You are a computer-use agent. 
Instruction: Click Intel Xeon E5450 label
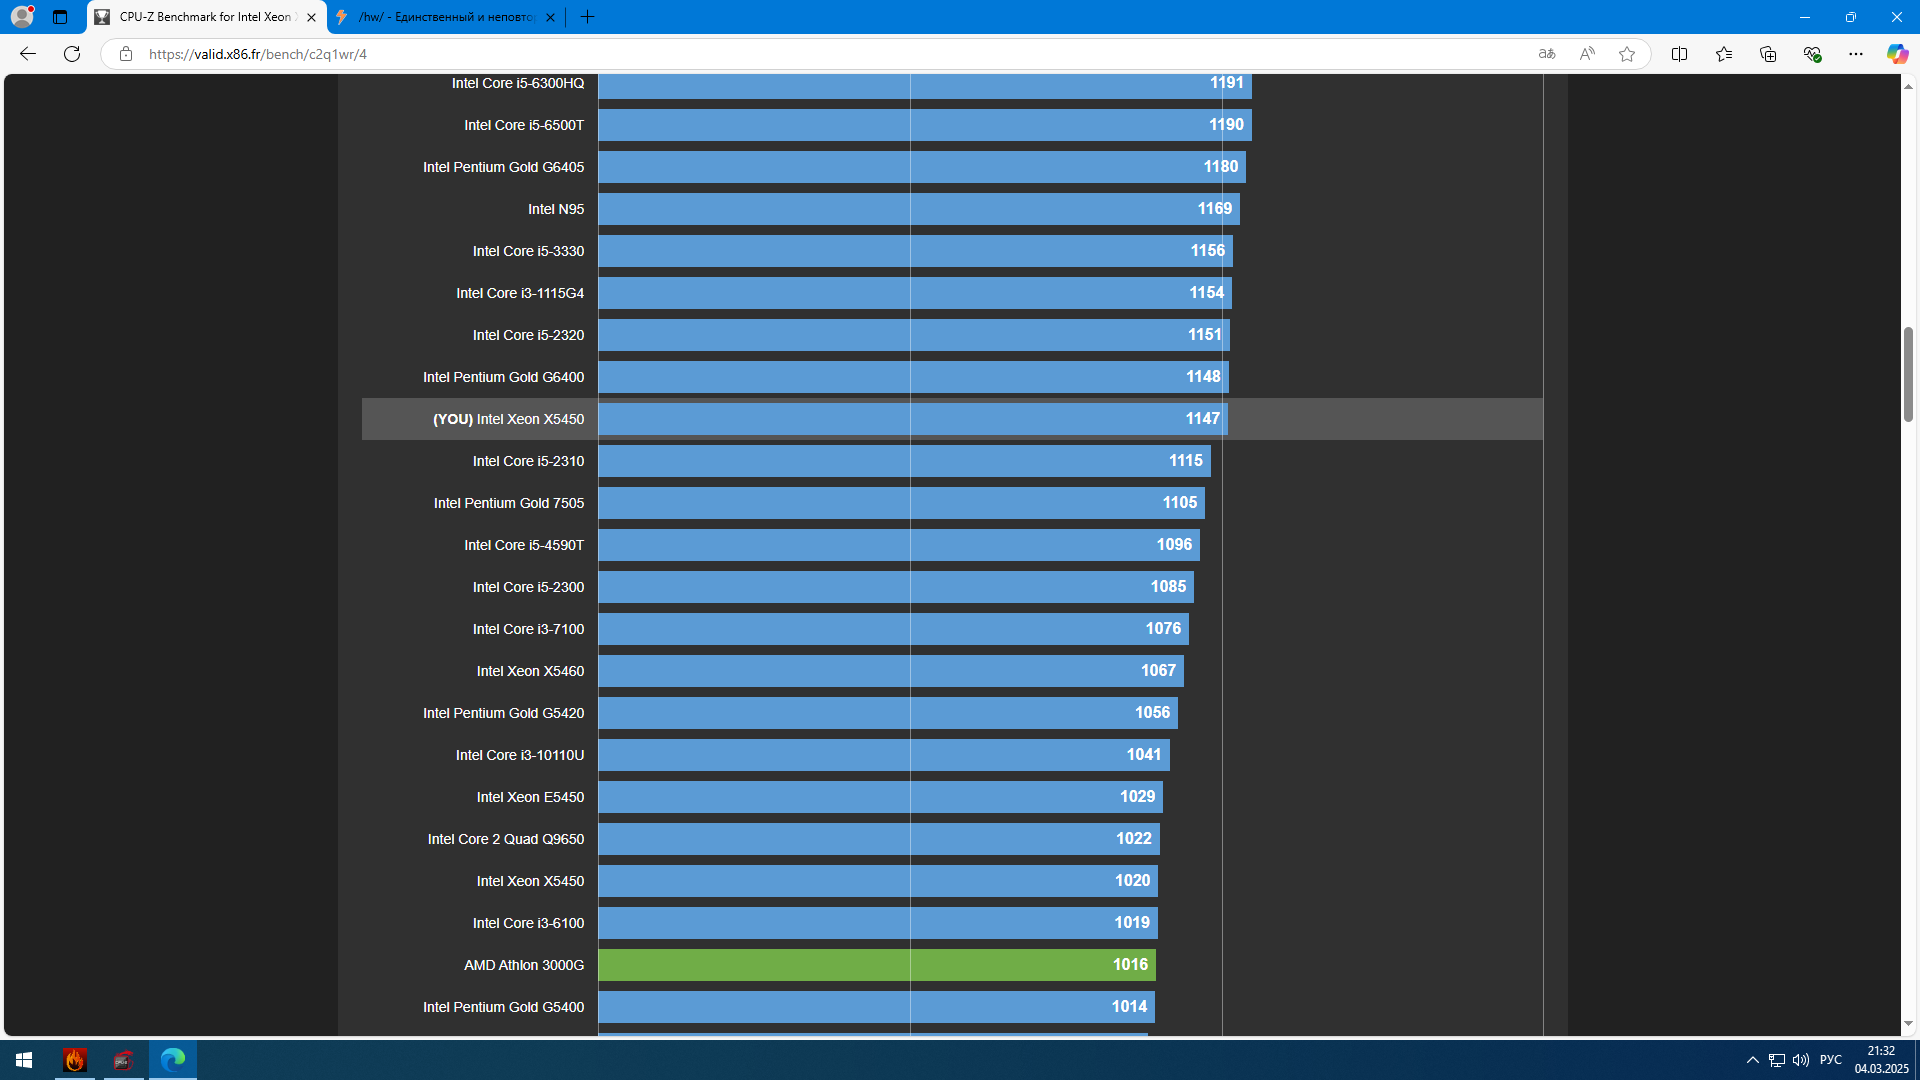530,797
